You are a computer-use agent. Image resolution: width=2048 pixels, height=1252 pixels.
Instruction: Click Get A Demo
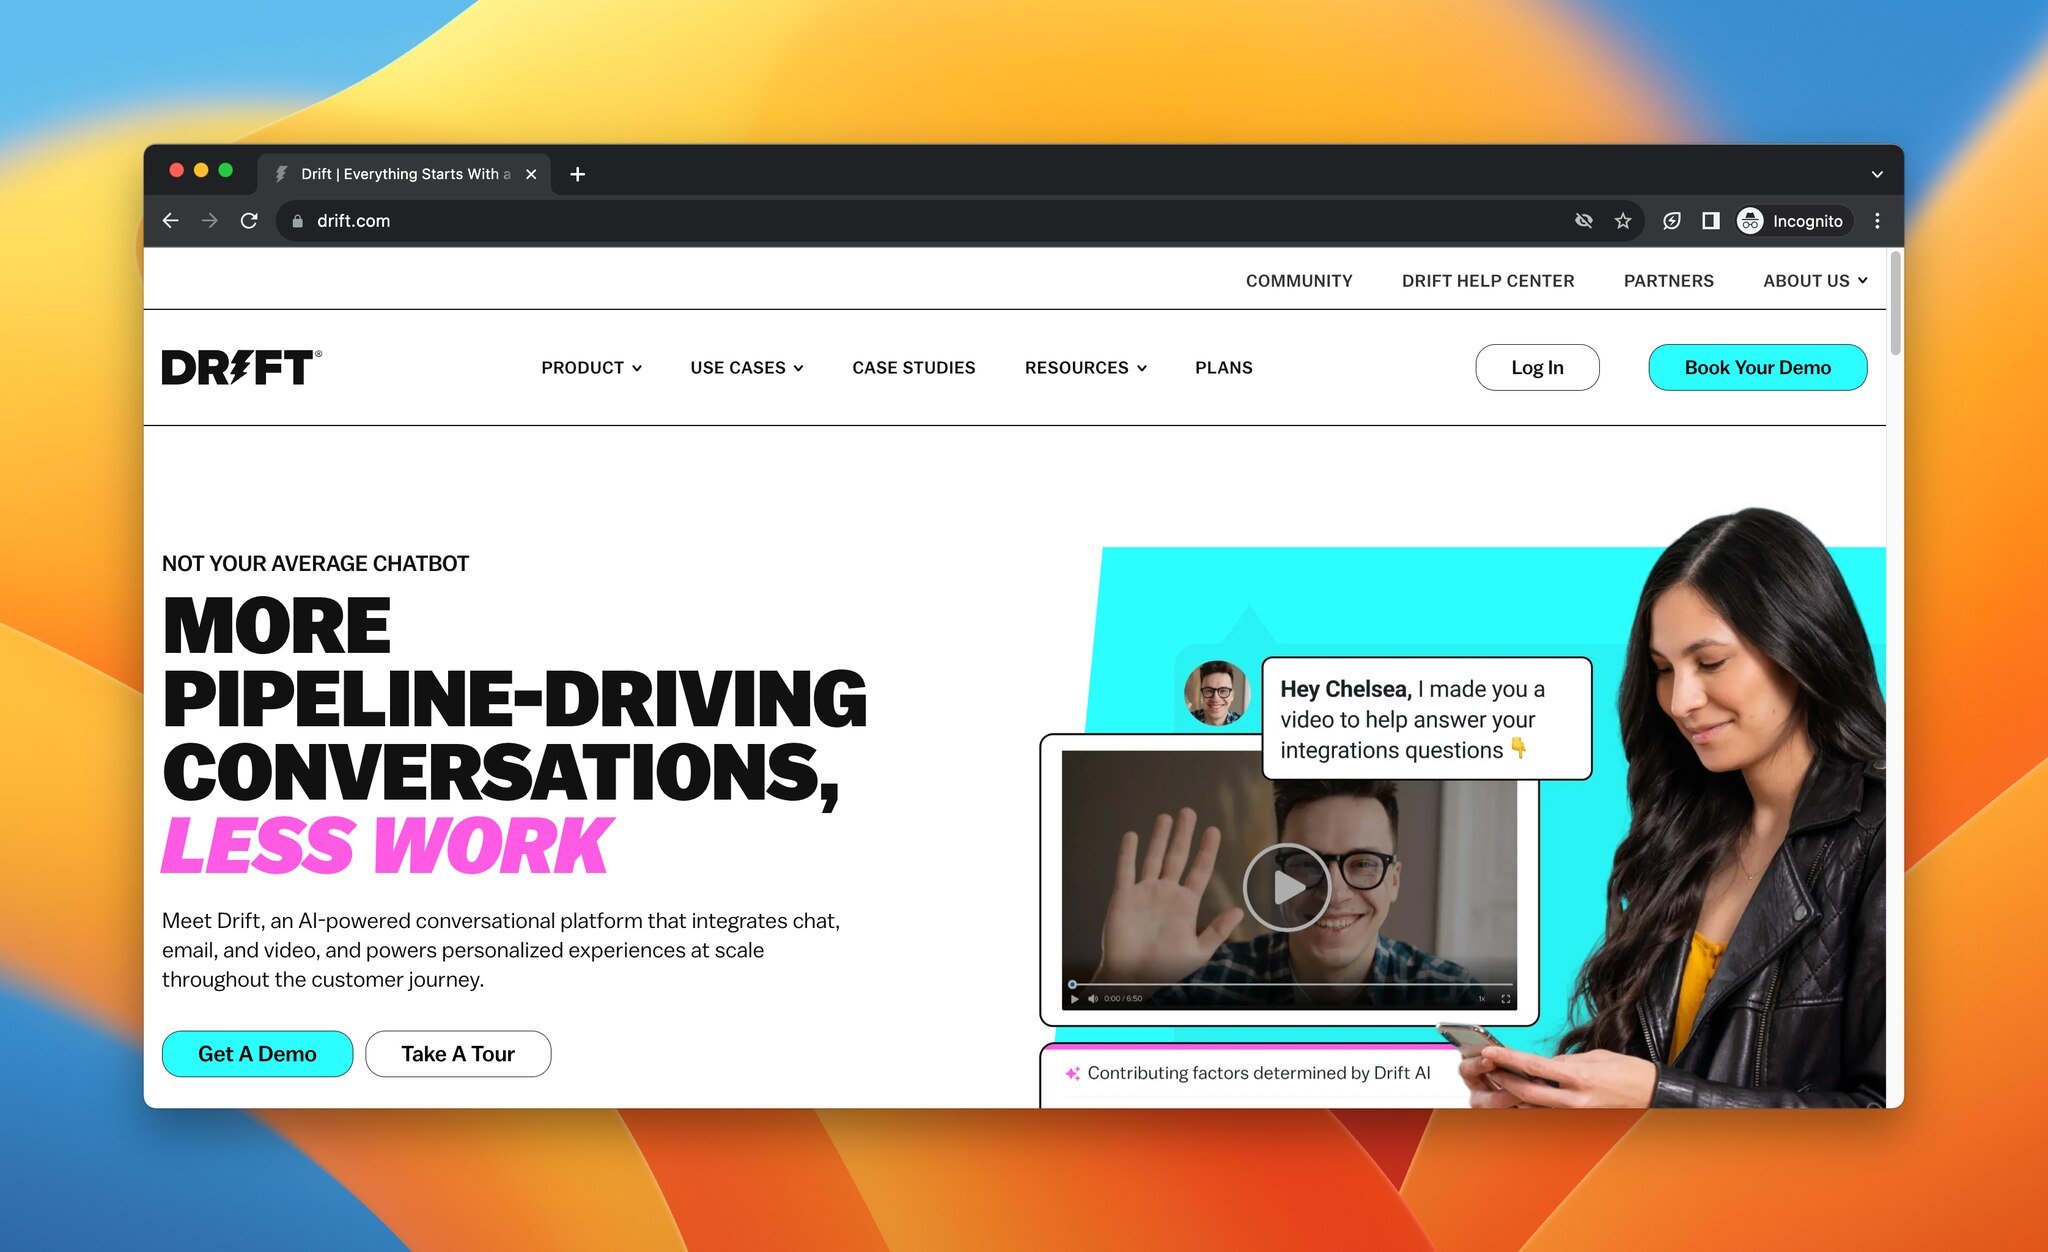point(257,1054)
